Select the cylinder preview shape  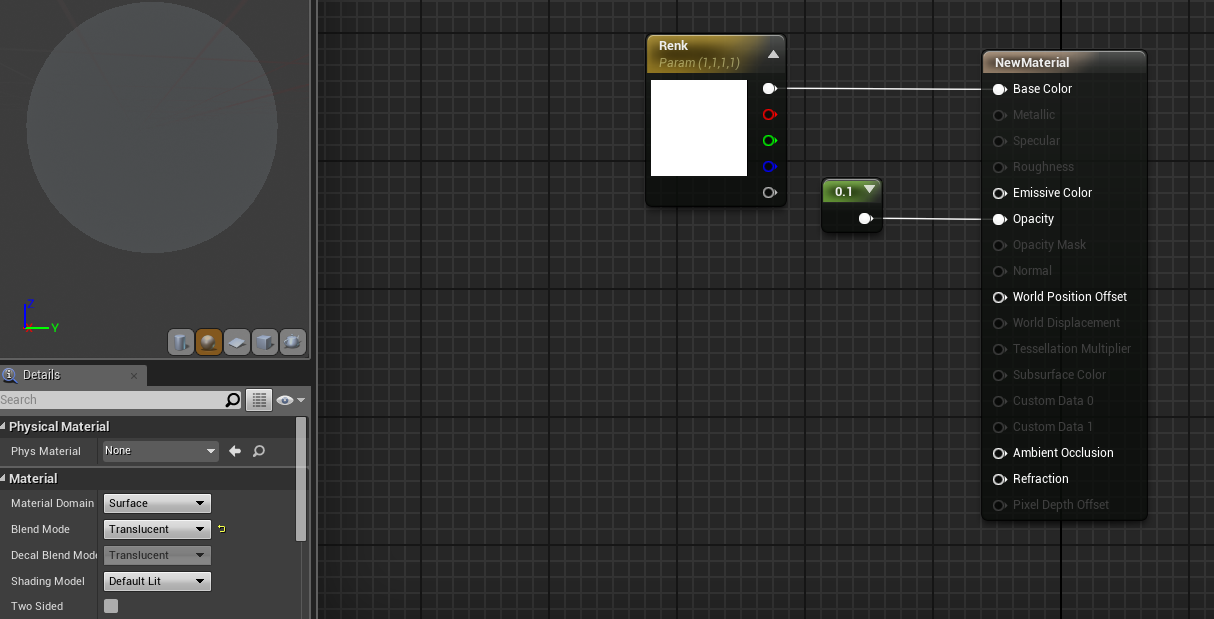click(x=181, y=343)
